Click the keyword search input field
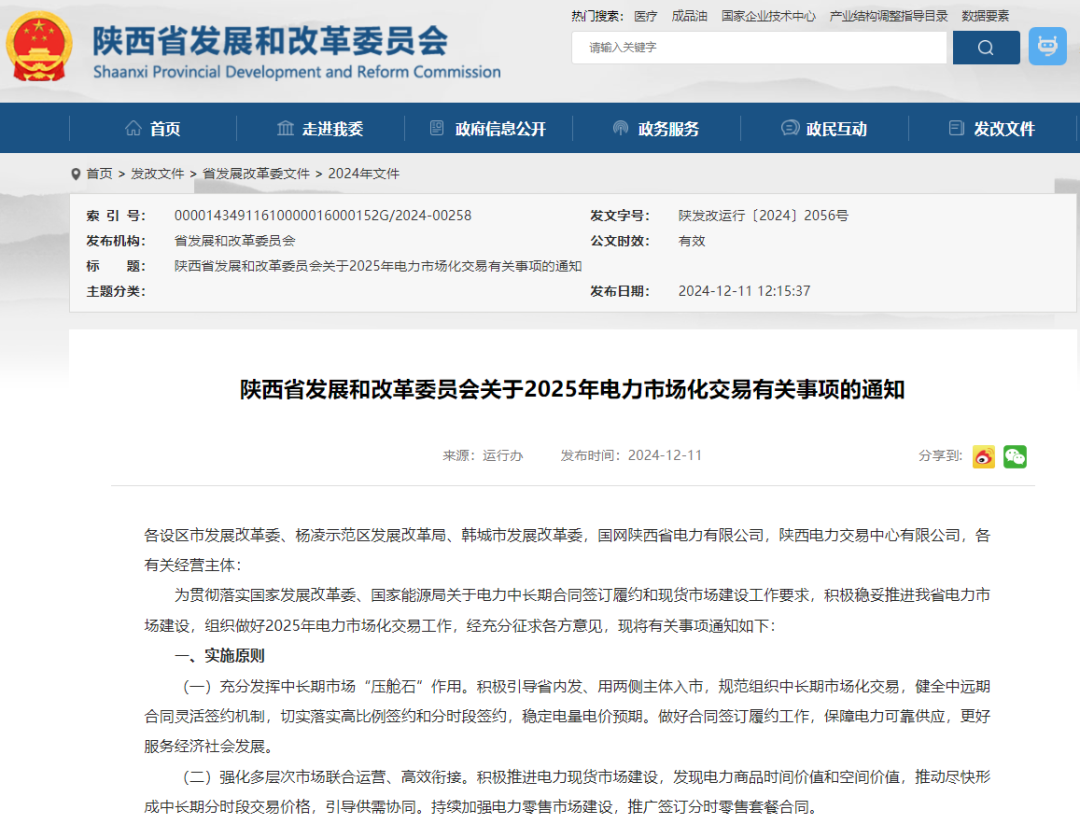The image size is (1080, 824). pyautogui.click(x=759, y=48)
